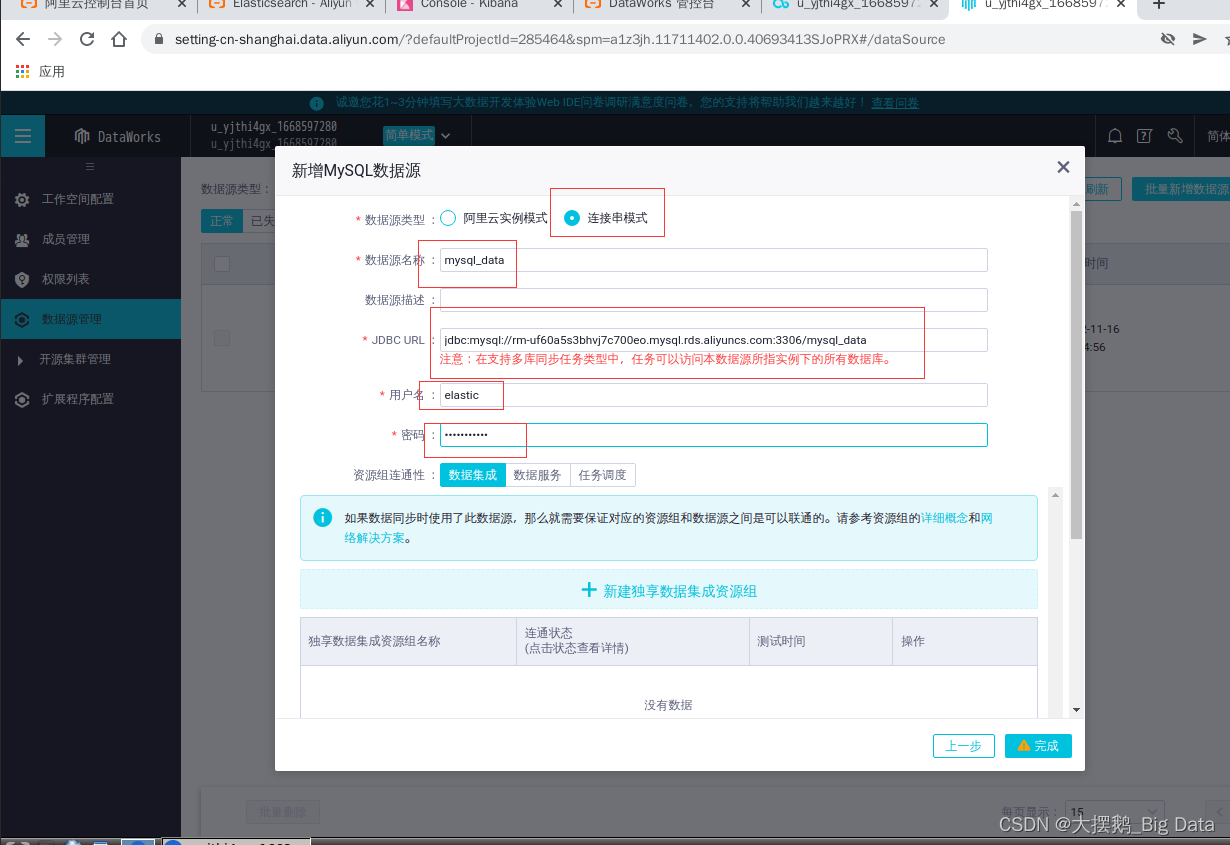Click the workspace configuration gear icon
1230x845 pixels.
tap(22, 200)
